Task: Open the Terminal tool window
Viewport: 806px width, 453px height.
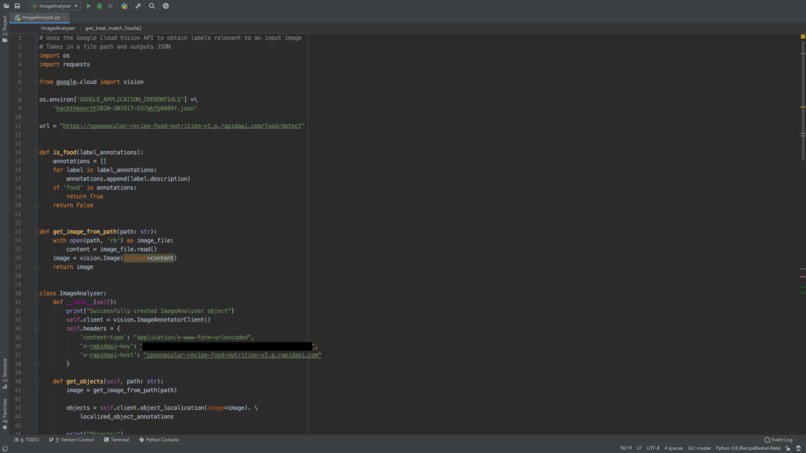Action: [x=117, y=440]
